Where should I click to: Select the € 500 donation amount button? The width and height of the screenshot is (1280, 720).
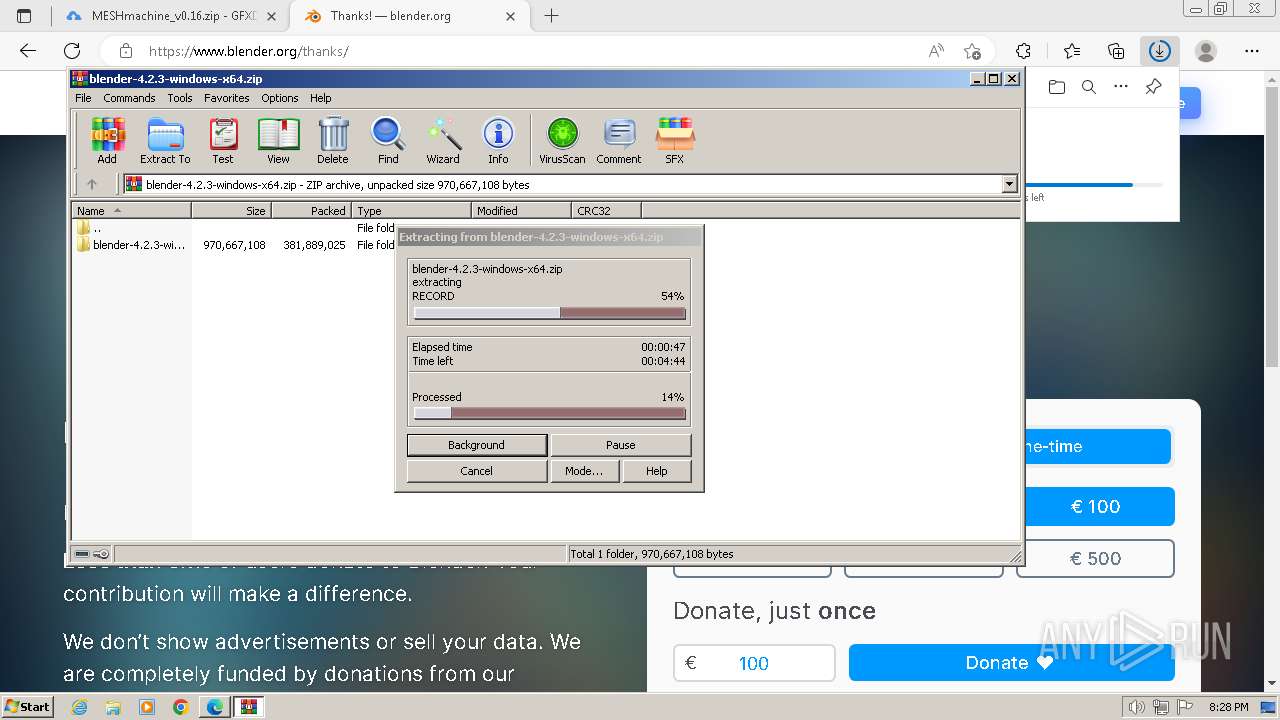pyautogui.click(x=1096, y=559)
